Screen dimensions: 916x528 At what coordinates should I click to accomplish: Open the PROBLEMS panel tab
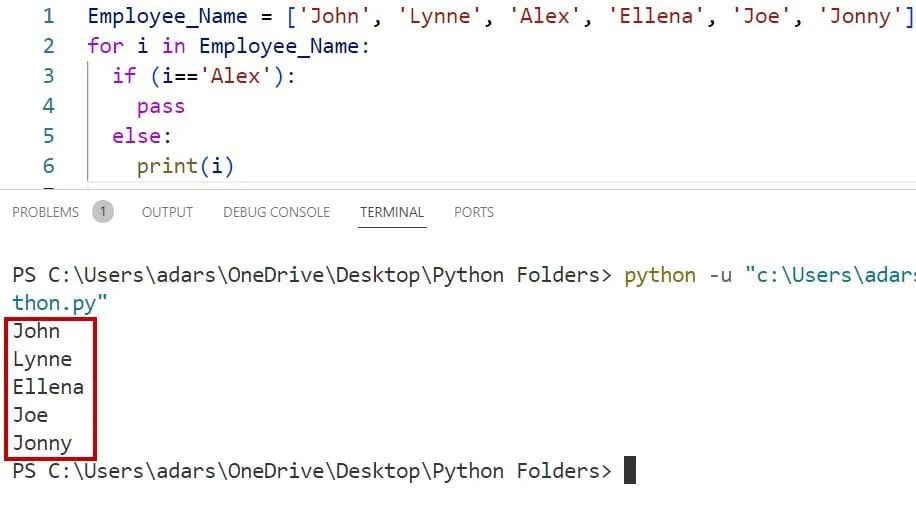pos(45,212)
